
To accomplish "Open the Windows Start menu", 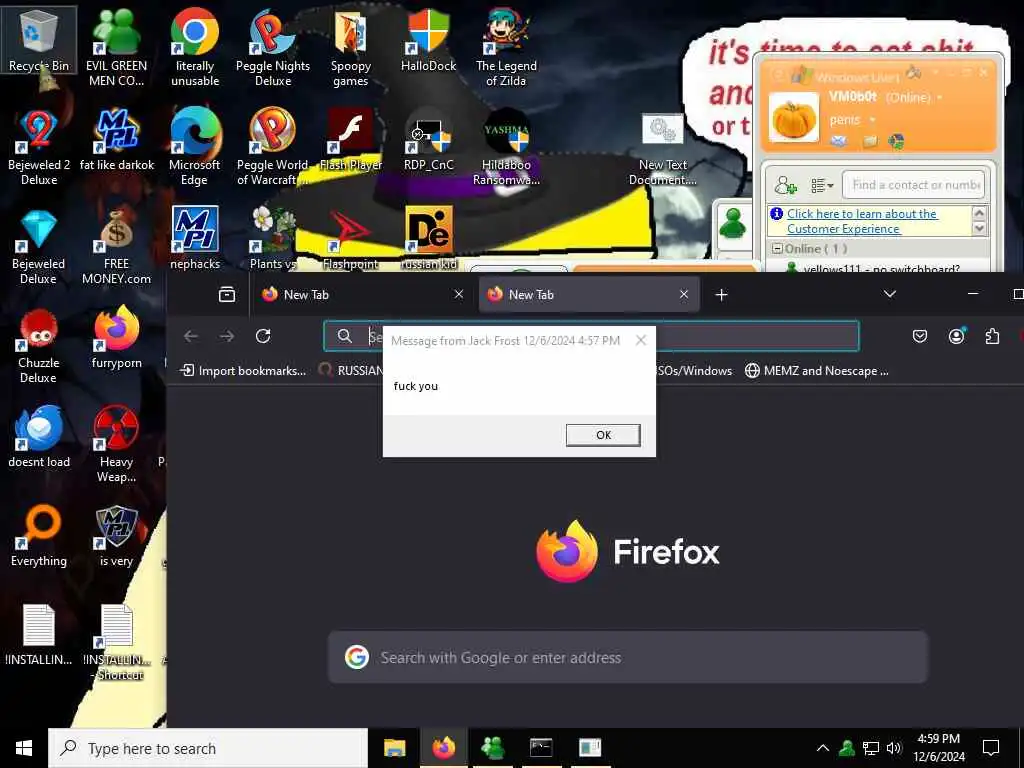I will [x=24, y=748].
